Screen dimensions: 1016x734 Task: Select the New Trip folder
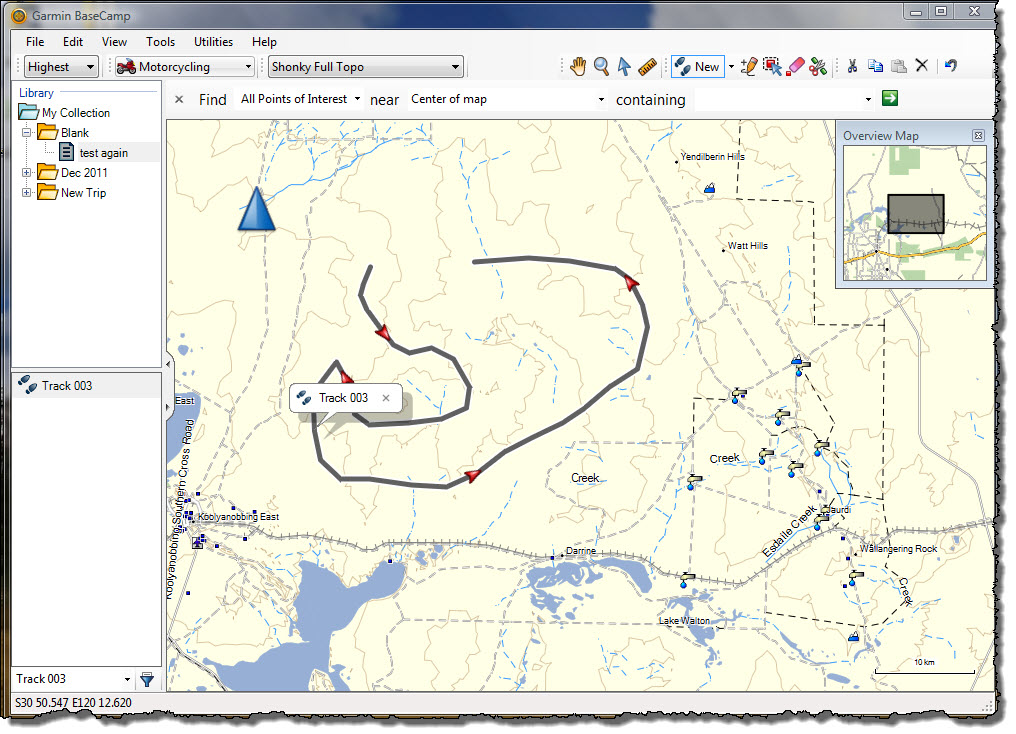(83, 193)
